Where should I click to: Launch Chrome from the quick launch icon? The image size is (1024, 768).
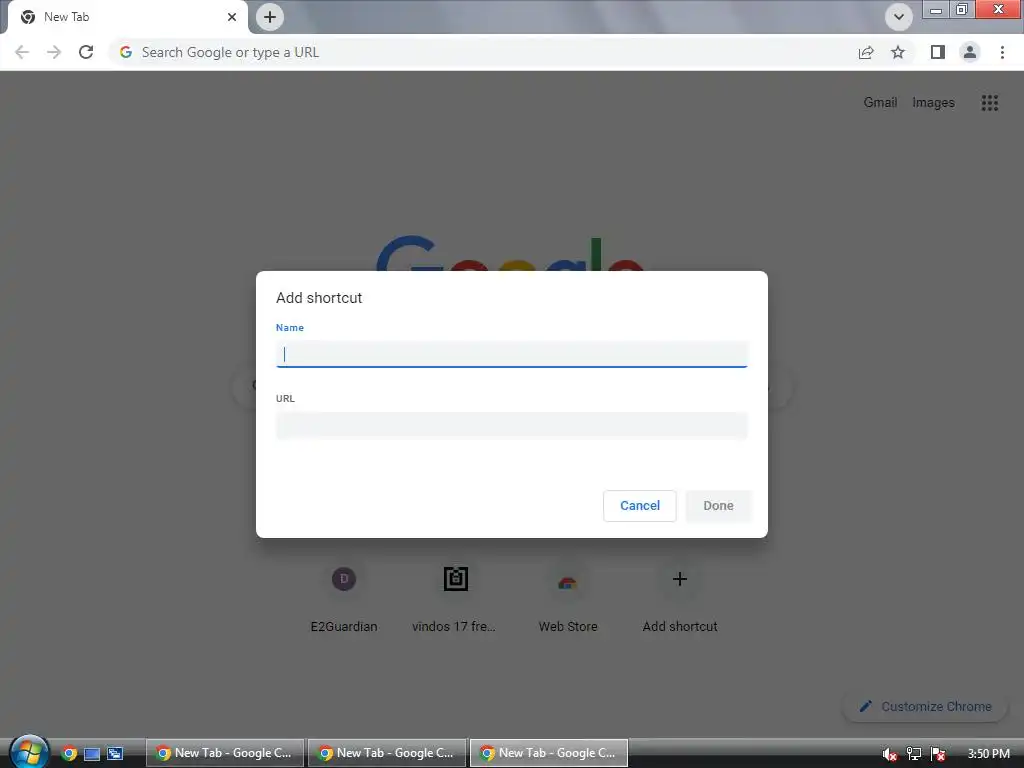(69, 753)
